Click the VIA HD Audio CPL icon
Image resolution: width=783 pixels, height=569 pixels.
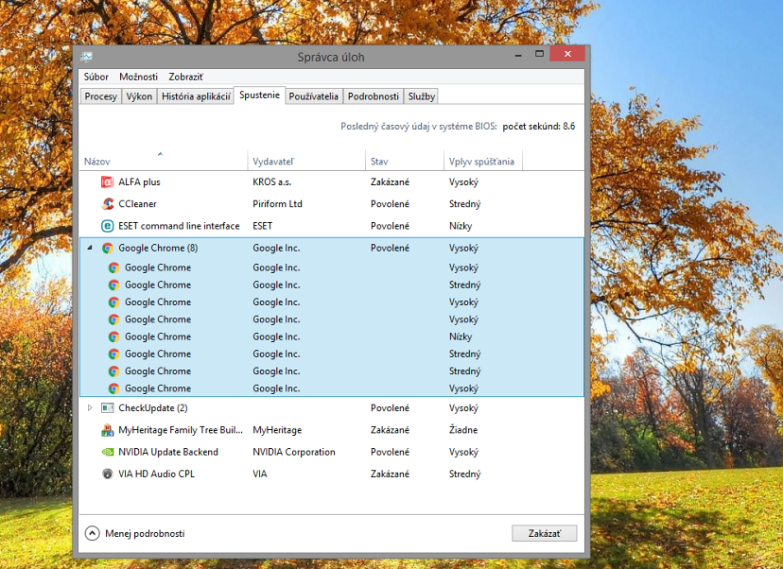(107, 474)
